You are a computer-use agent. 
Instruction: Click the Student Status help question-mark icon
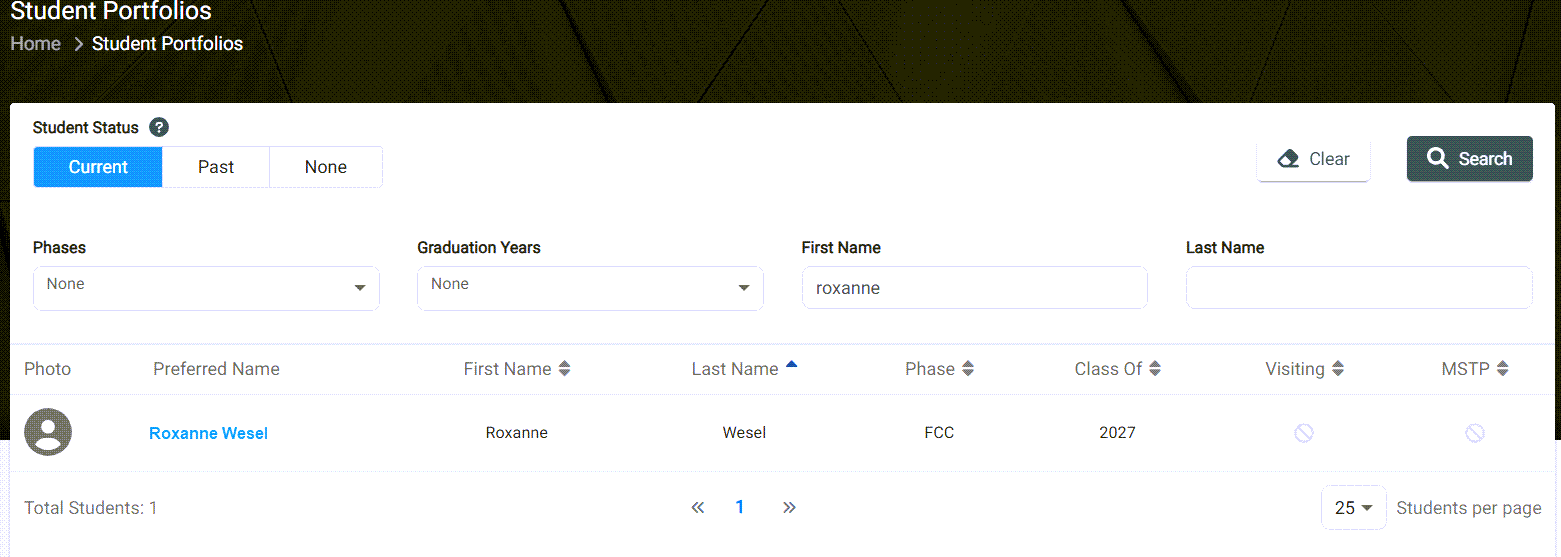point(159,127)
